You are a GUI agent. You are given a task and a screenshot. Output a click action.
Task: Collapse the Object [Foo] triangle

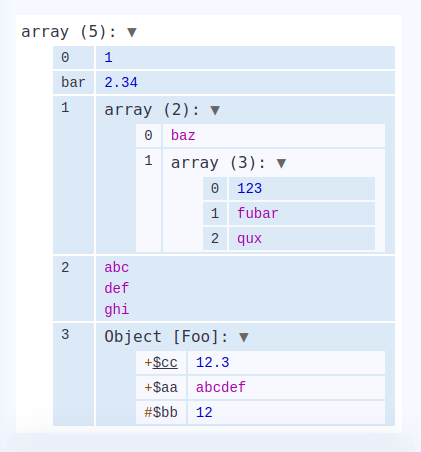(x=244, y=337)
